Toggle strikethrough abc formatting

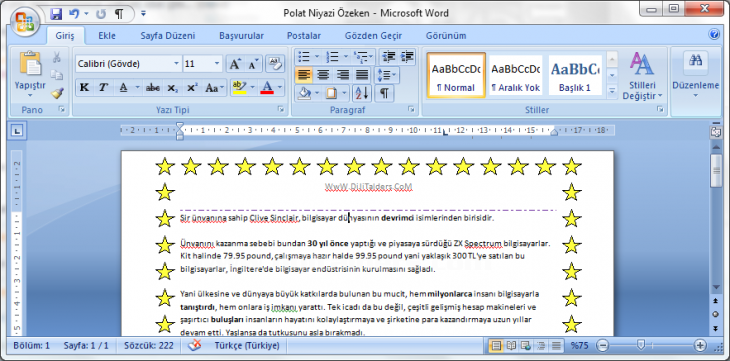point(152,88)
